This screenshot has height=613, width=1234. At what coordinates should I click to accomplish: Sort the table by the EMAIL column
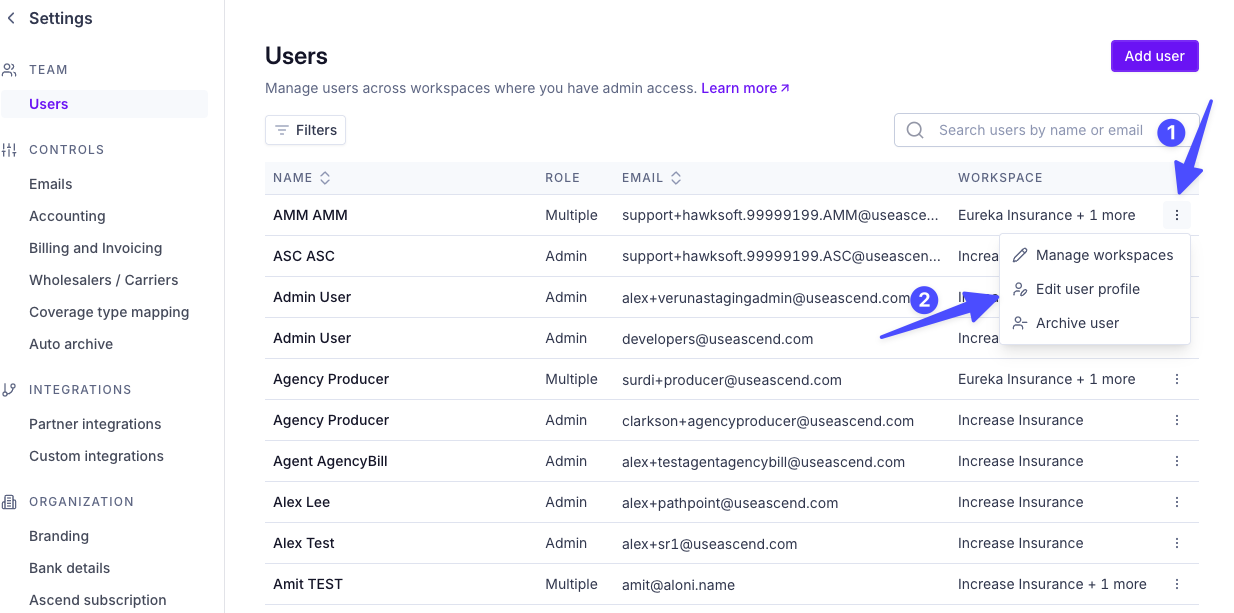pos(652,178)
